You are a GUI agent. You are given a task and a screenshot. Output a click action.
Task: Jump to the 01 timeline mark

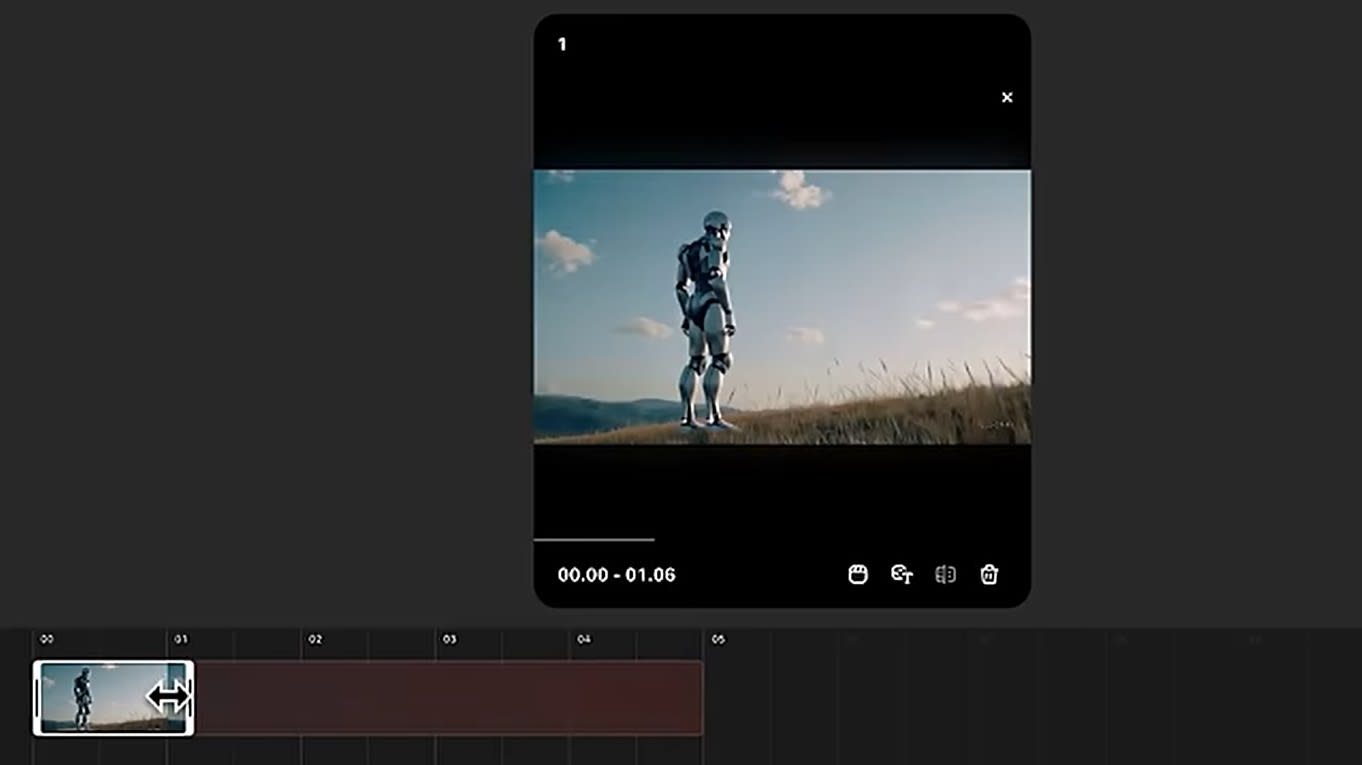pyautogui.click(x=181, y=639)
